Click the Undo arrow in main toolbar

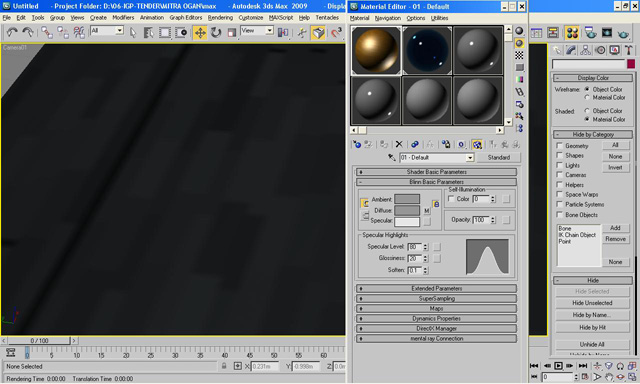[x=12, y=32]
